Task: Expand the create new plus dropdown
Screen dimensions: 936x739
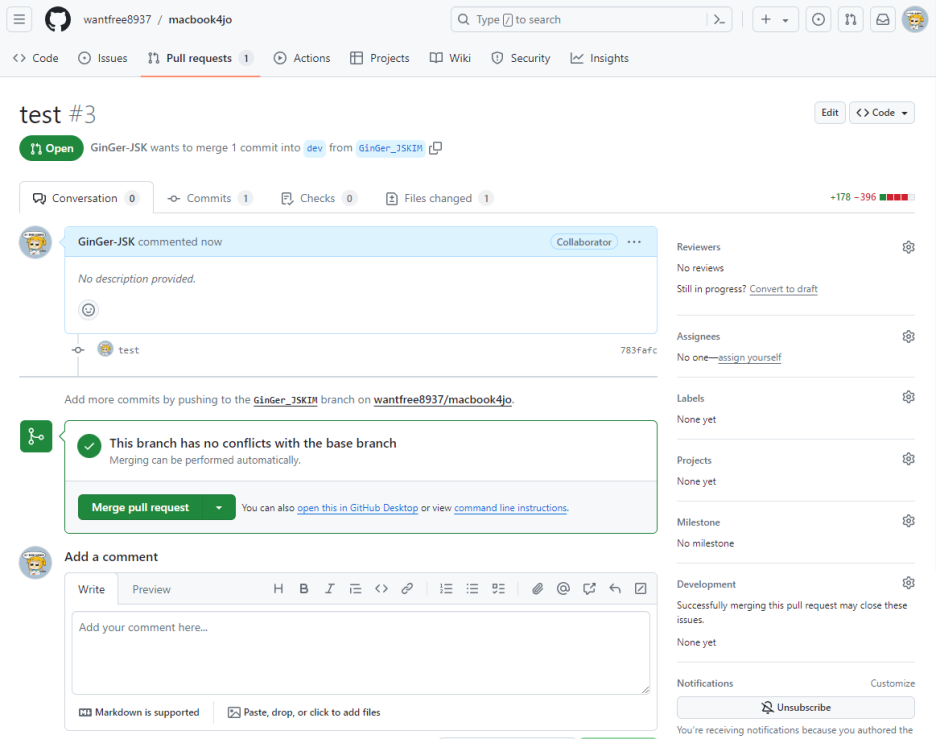Action: pyautogui.click(x=774, y=20)
